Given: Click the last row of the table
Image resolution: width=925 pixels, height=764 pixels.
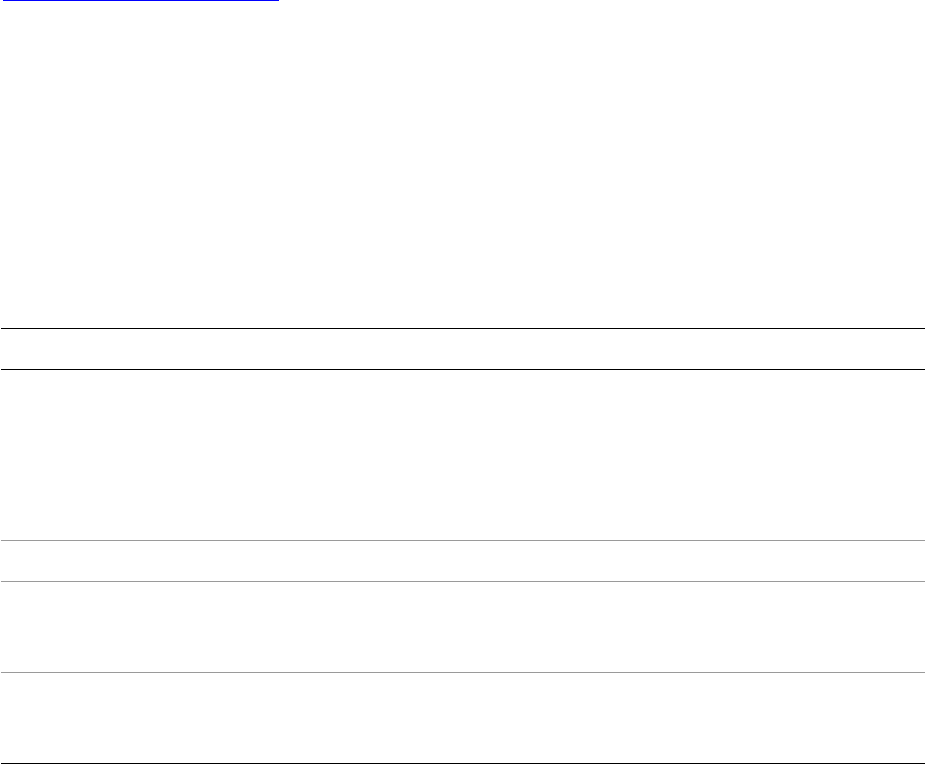Looking at the screenshot, I should [462, 718].
